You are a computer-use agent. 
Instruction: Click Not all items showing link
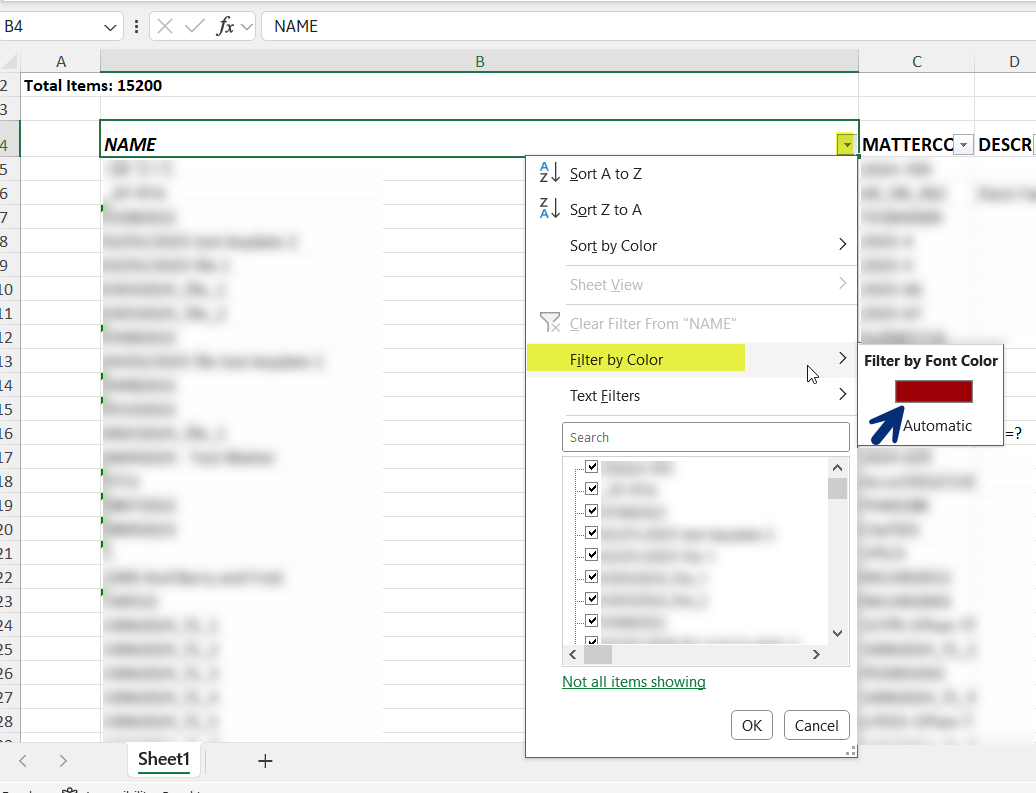(x=634, y=681)
